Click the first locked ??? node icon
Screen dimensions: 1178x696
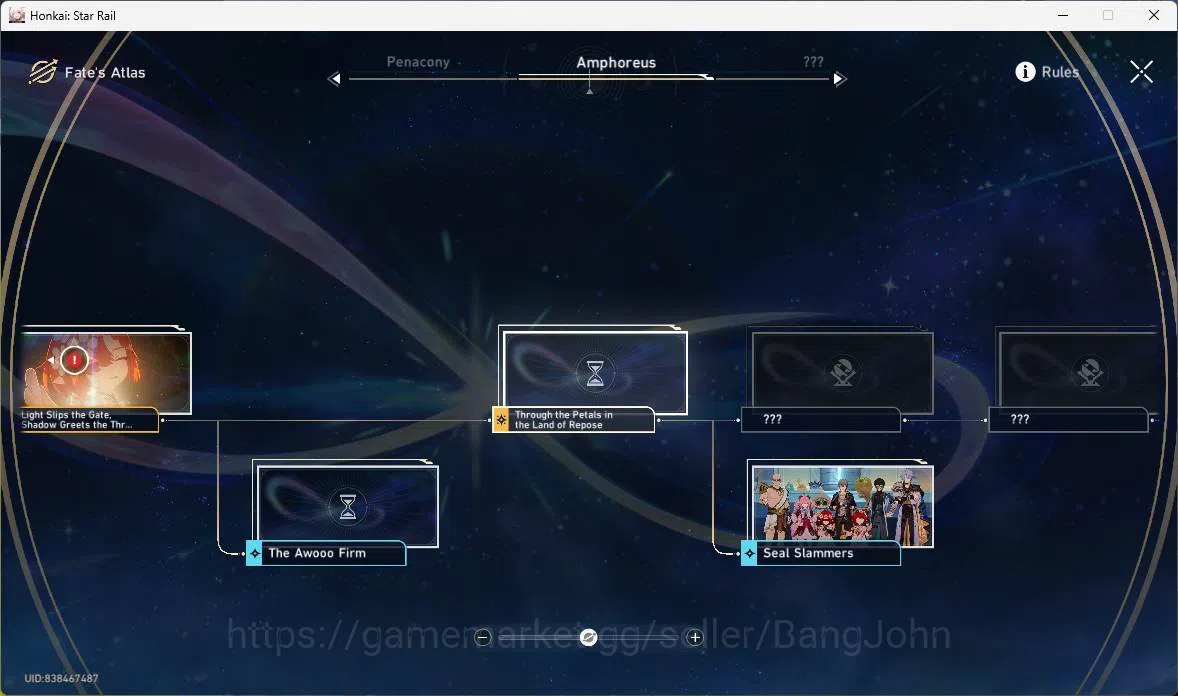click(x=842, y=372)
